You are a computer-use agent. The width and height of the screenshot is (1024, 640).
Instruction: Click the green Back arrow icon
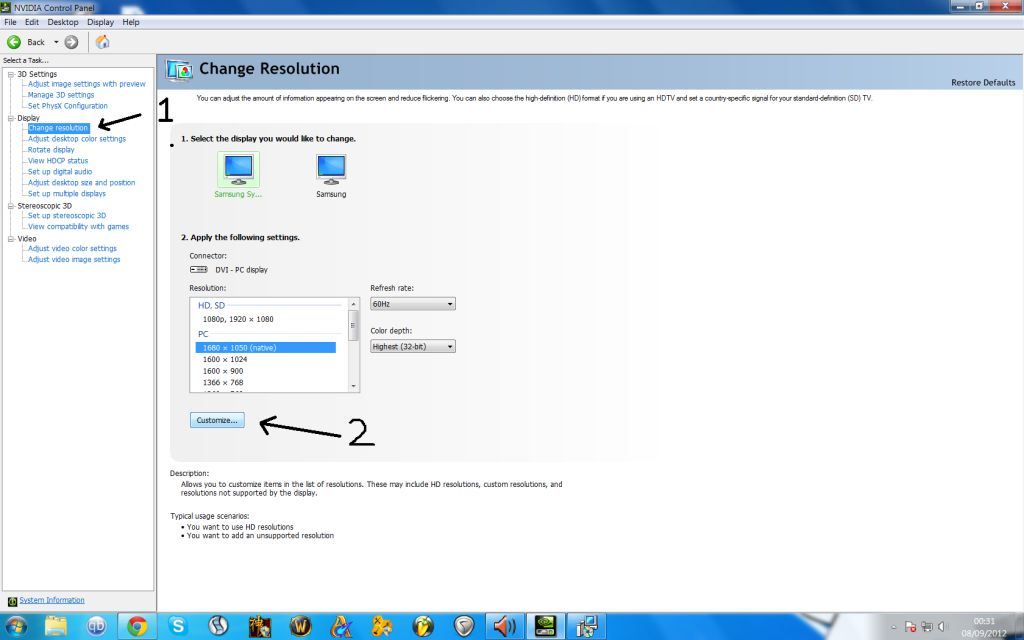pos(14,42)
